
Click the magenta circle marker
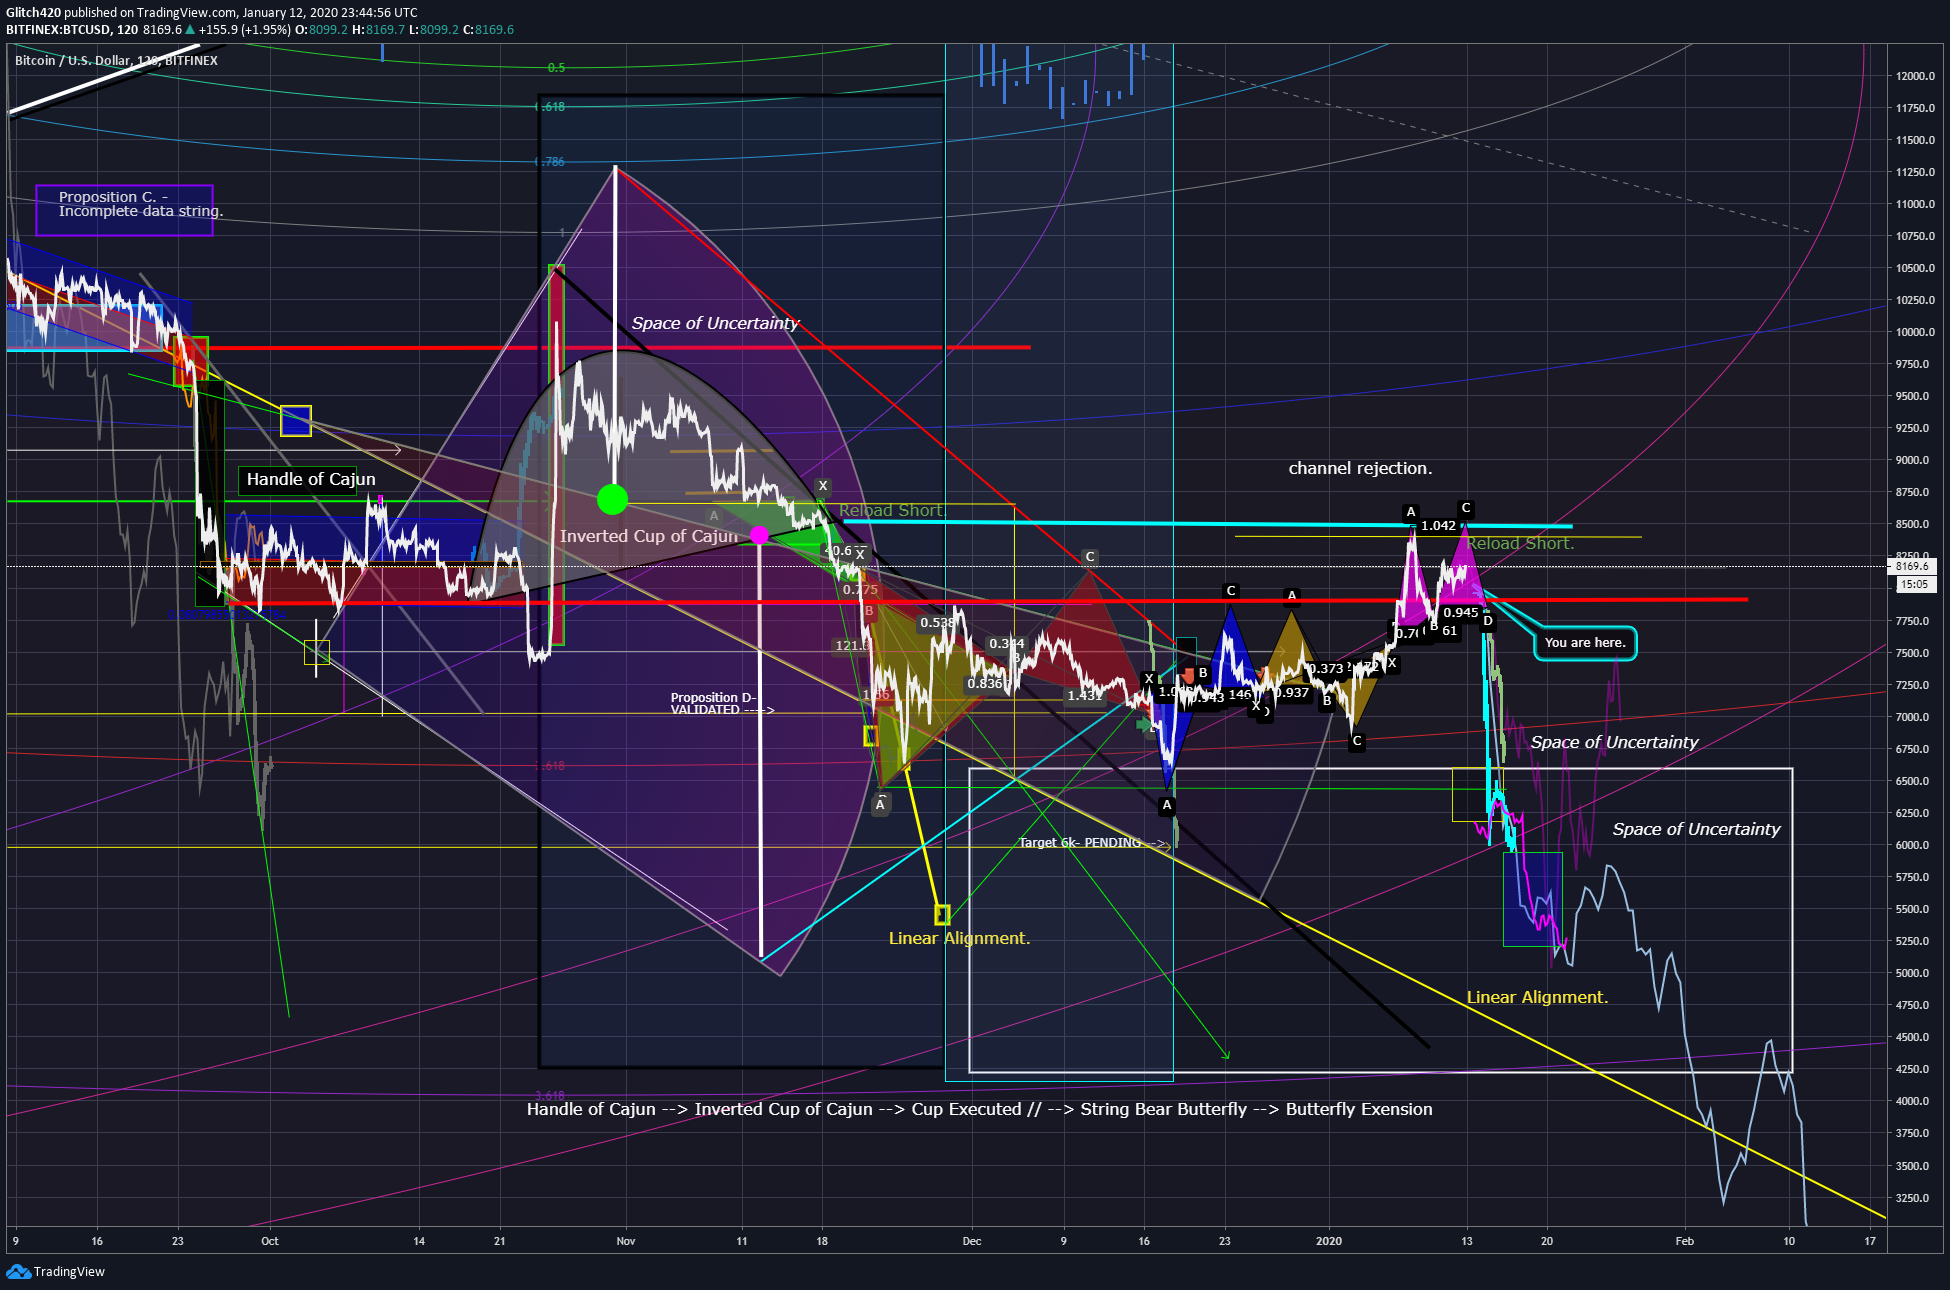coord(760,535)
